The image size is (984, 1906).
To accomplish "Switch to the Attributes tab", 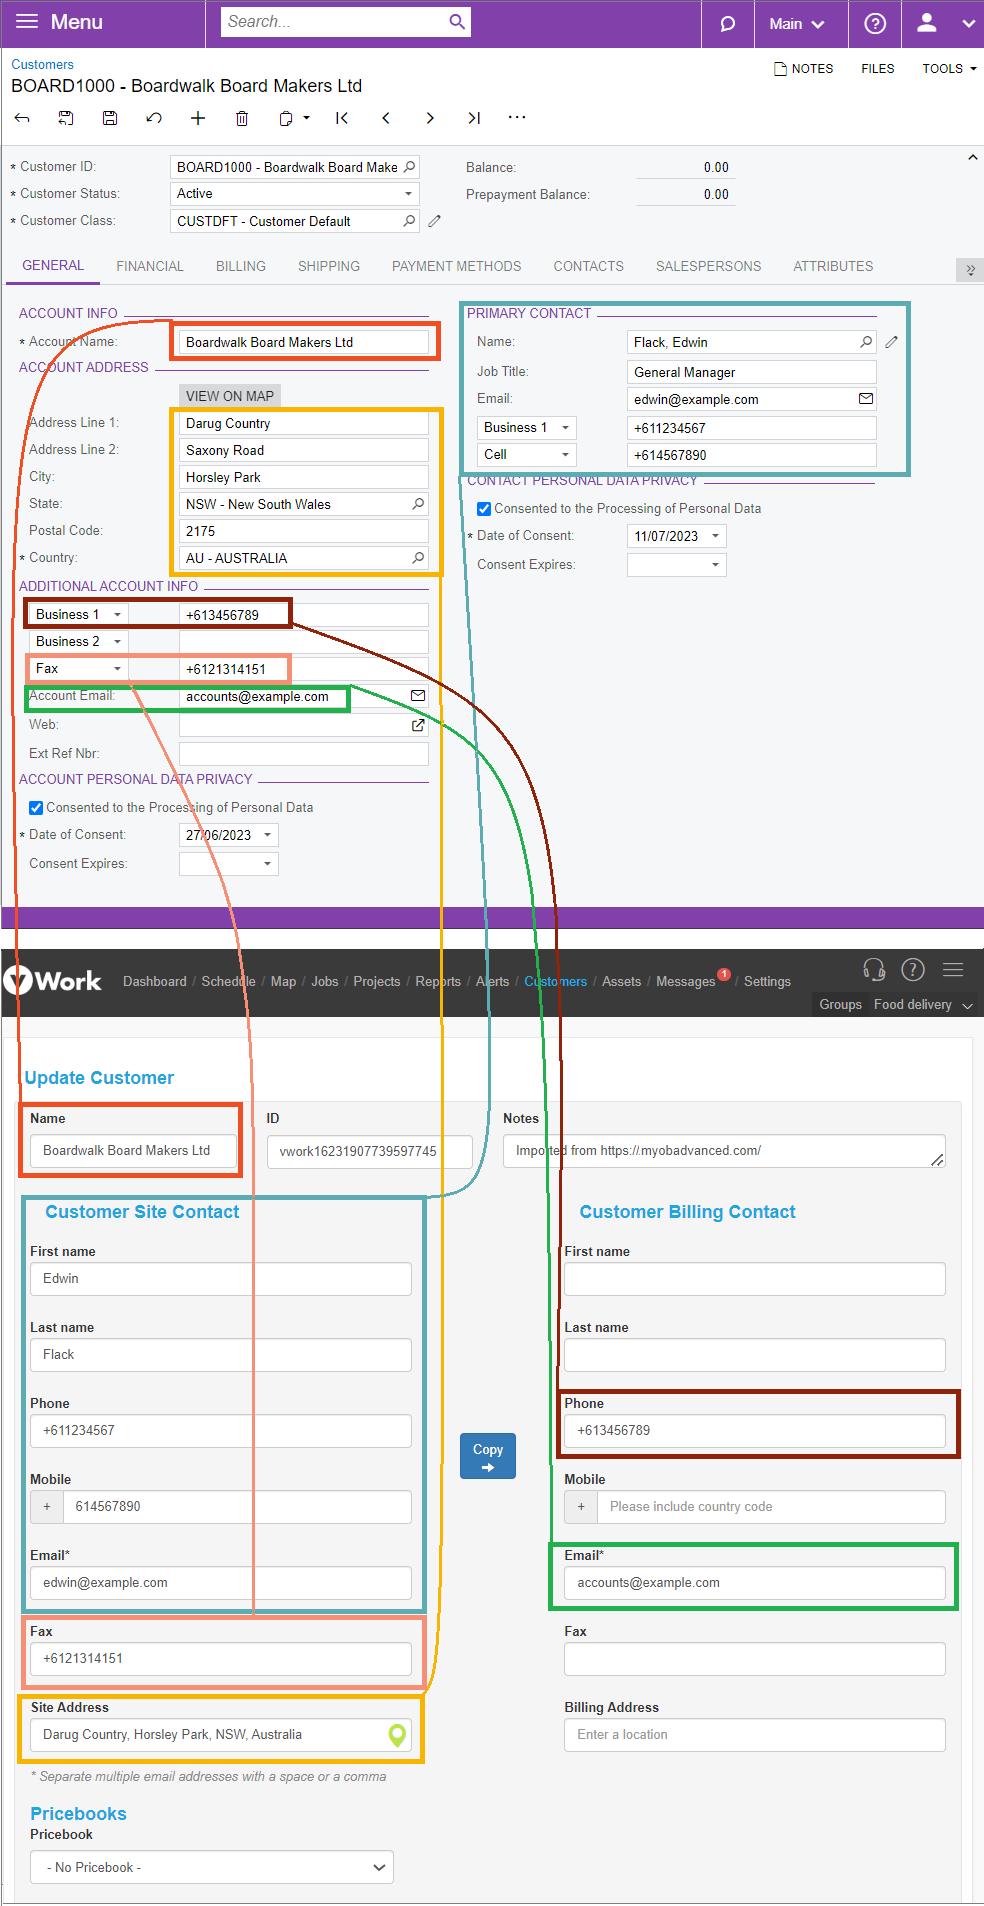I will [833, 266].
